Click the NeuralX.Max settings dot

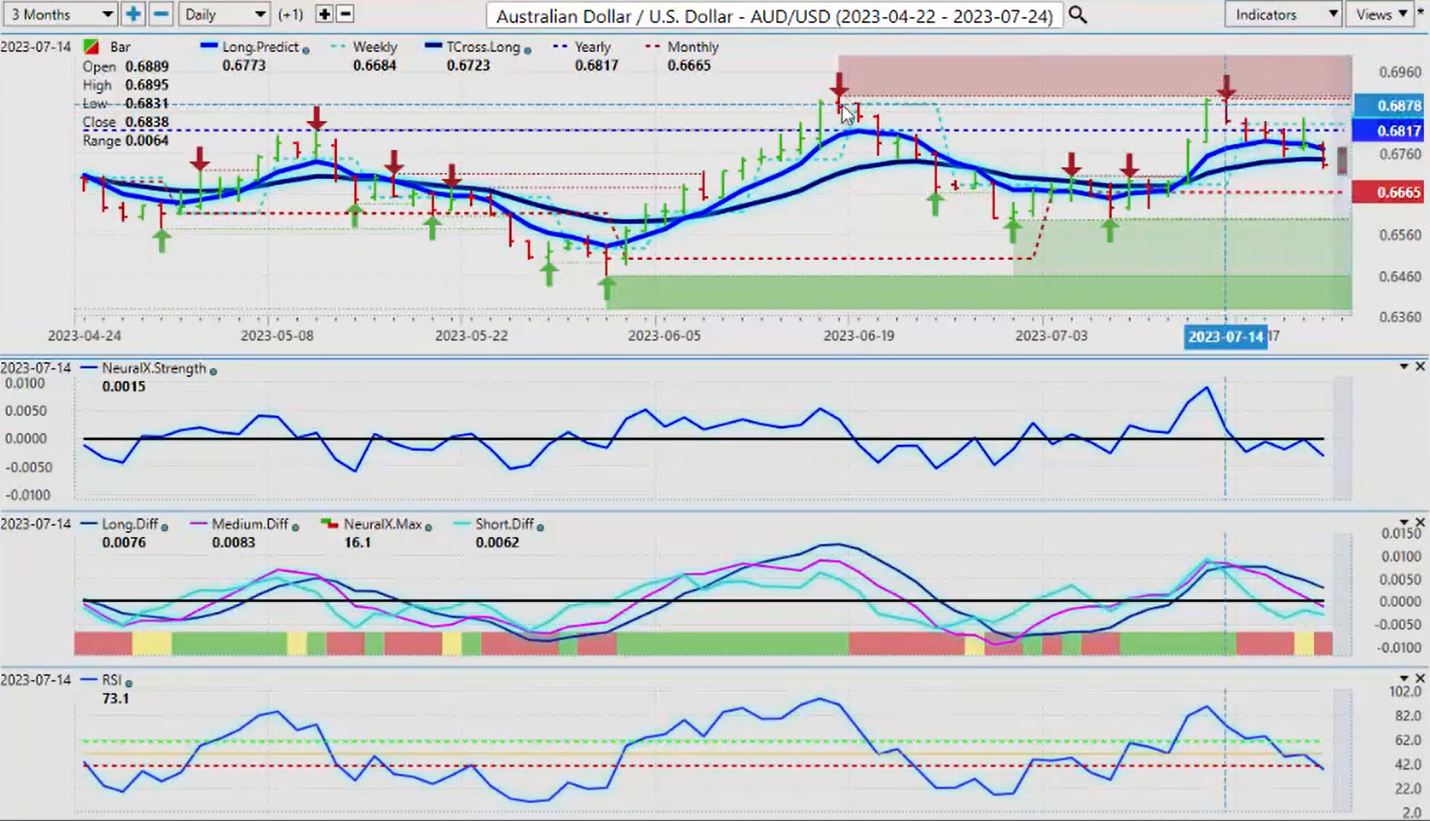point(427,526)
